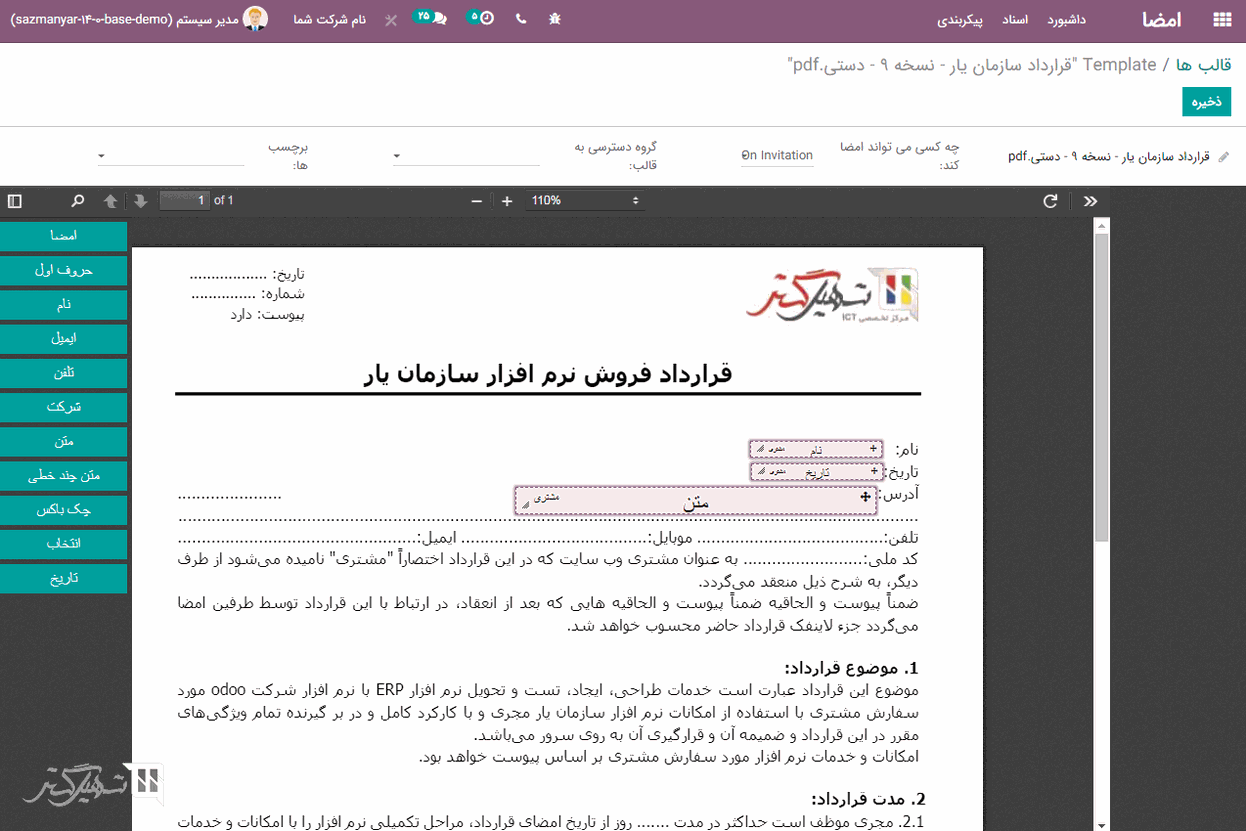Select the حروف اول field type button

tap(64, 270)
